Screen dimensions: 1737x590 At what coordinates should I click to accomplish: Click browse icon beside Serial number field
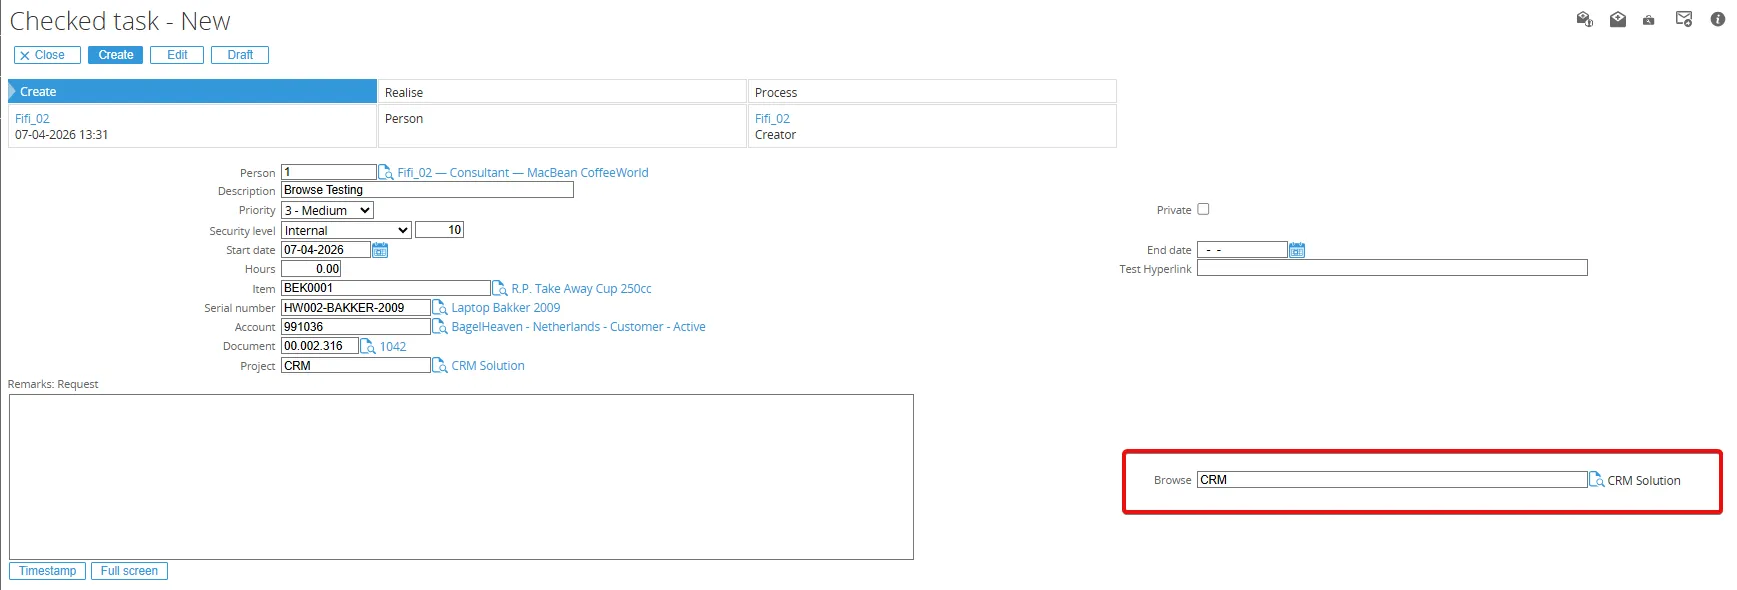[440, 308]
